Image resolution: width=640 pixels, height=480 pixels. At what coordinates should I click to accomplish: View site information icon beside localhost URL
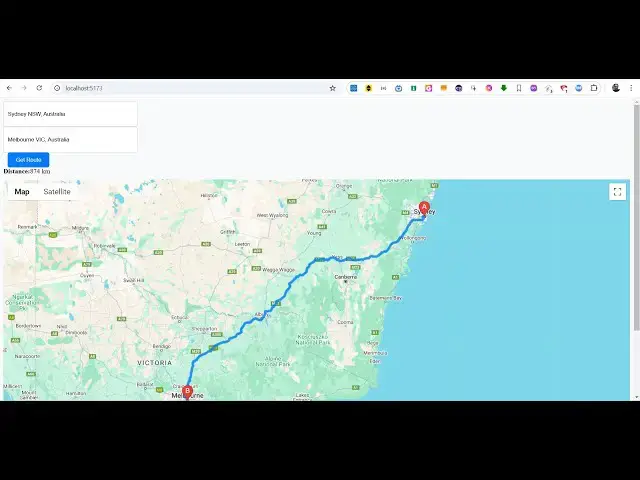pyautogui.click(x=57, y=88)
